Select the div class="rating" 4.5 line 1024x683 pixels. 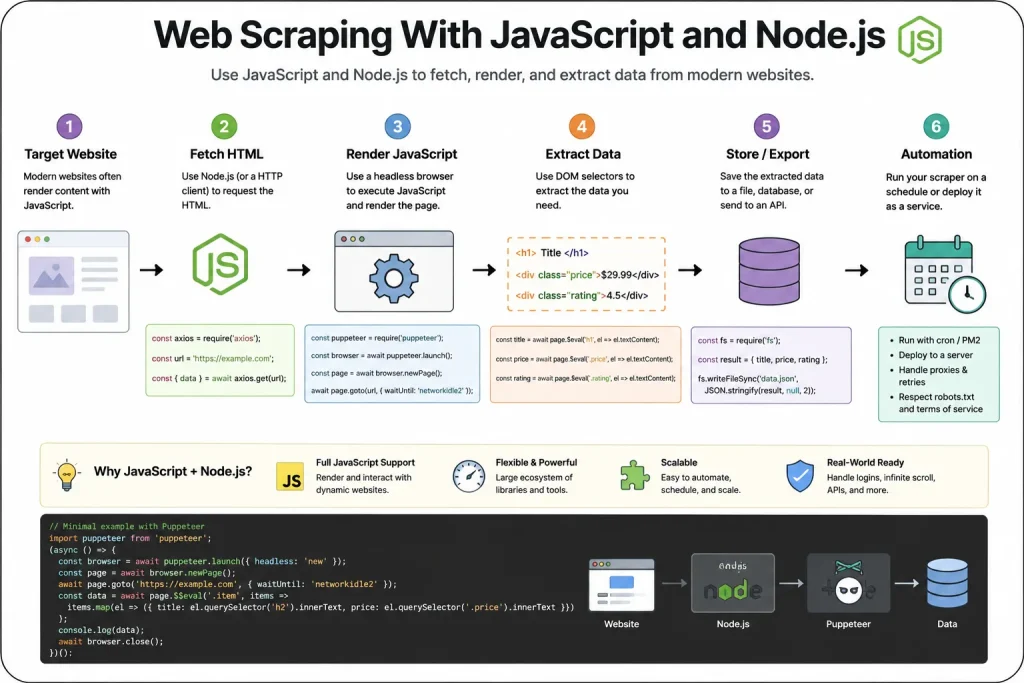pyautogui.click(x=581, y=296)
